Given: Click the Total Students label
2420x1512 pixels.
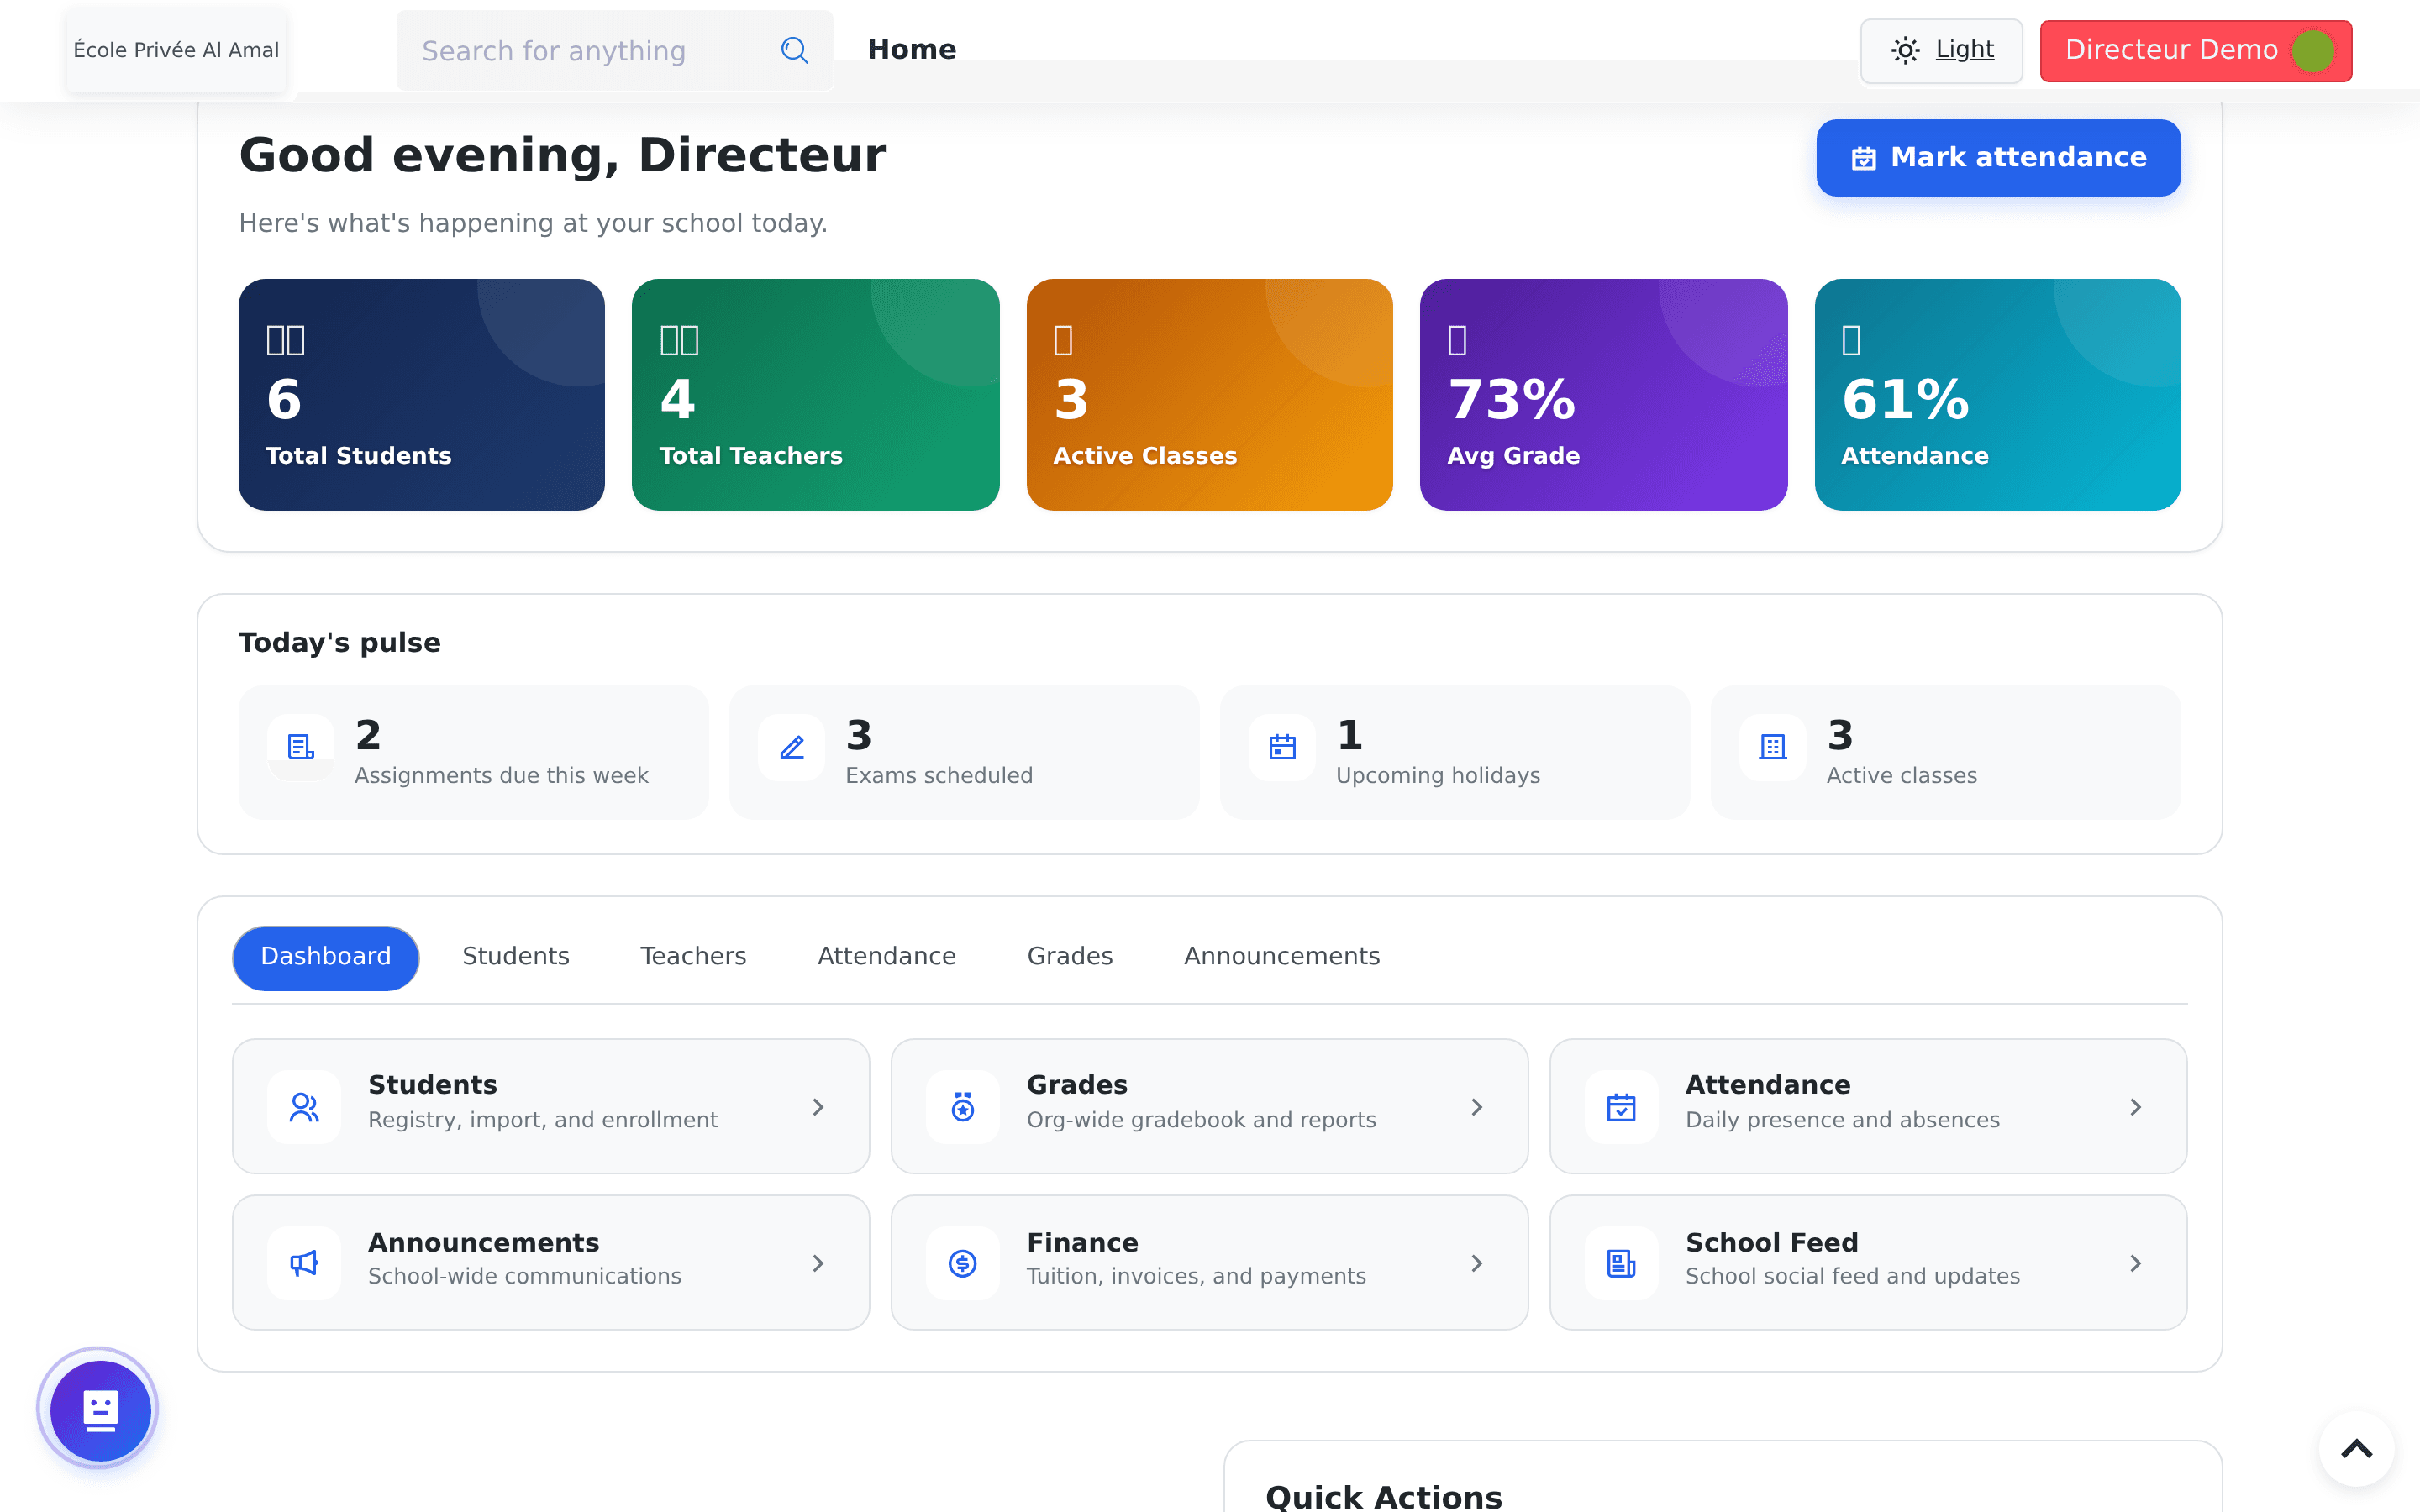Looking at the screenshot, I should pos(358,456).
